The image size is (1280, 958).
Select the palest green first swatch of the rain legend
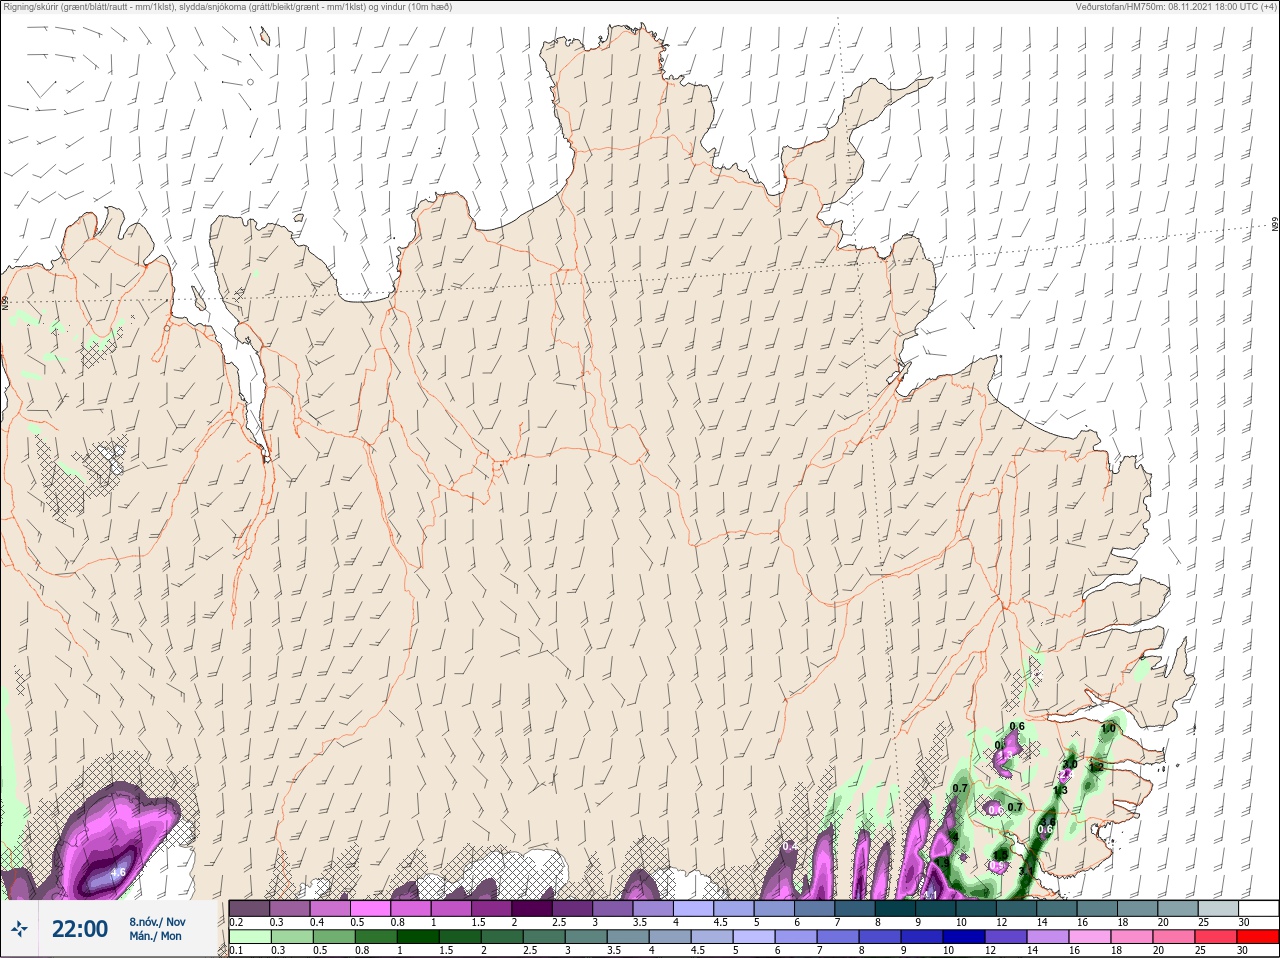[x=249, y=936]
